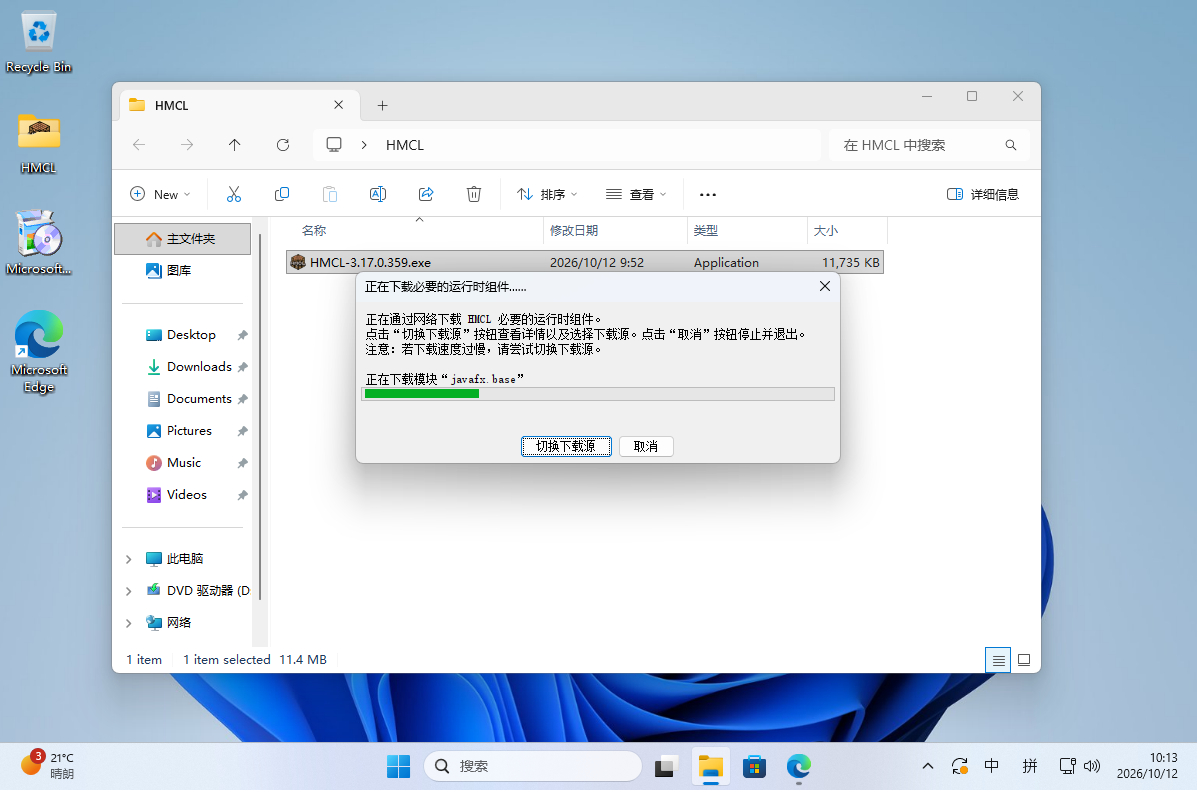Go up one folder level arrow
The image size is (1197, 790).
[x=234, y=145]
